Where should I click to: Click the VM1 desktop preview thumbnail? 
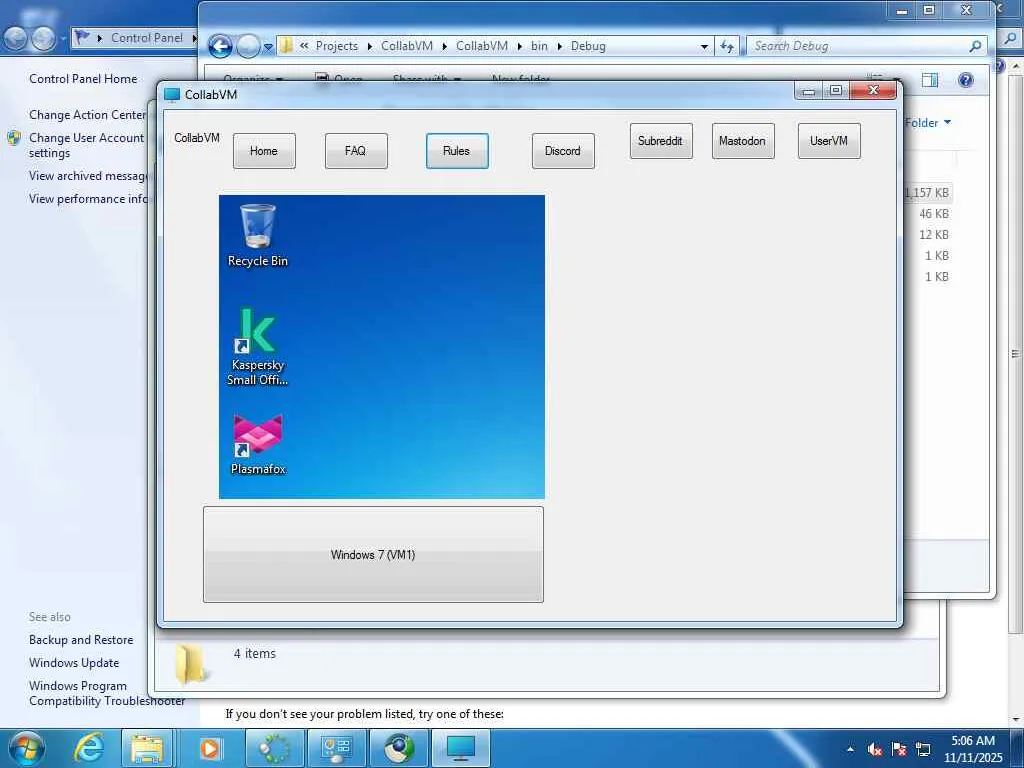[x=381, y=347]
